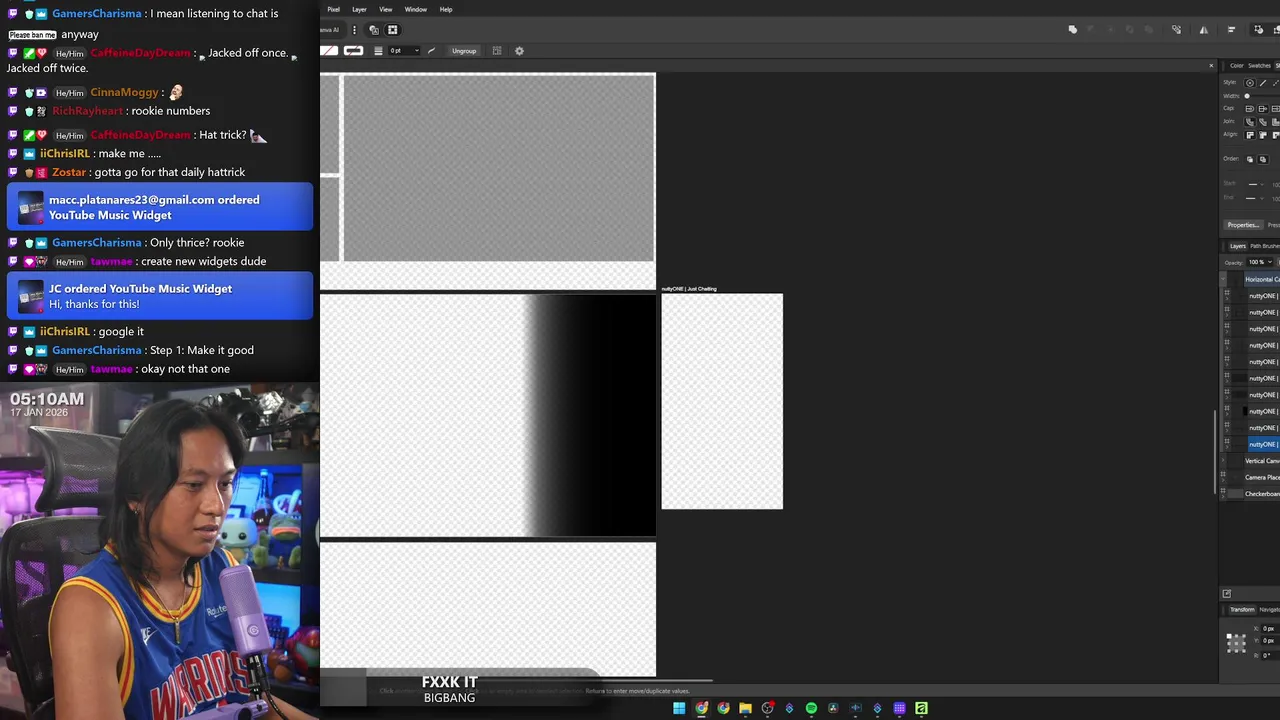Screen dimensions: 1280x720
Task: Click the X position field in Transform
Action: click(1268, 629)
